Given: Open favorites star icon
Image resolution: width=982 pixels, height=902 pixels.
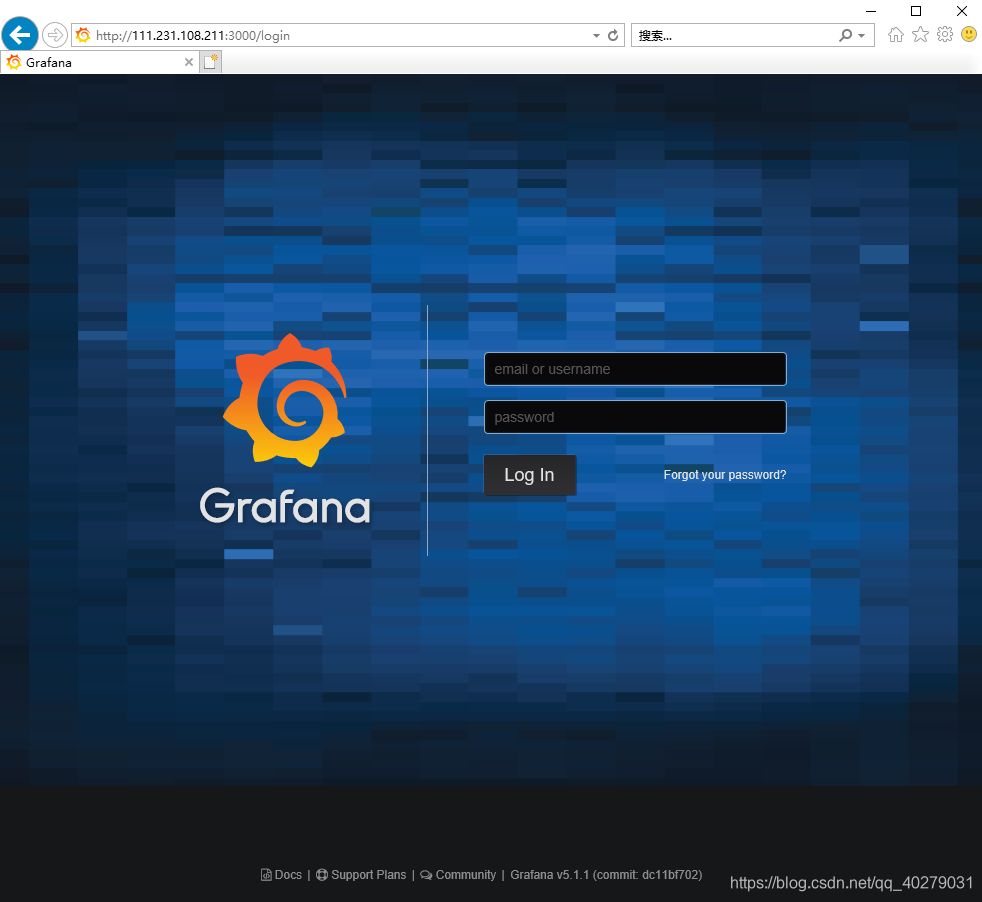Looking at the screenshot, I should pos(920,34).
